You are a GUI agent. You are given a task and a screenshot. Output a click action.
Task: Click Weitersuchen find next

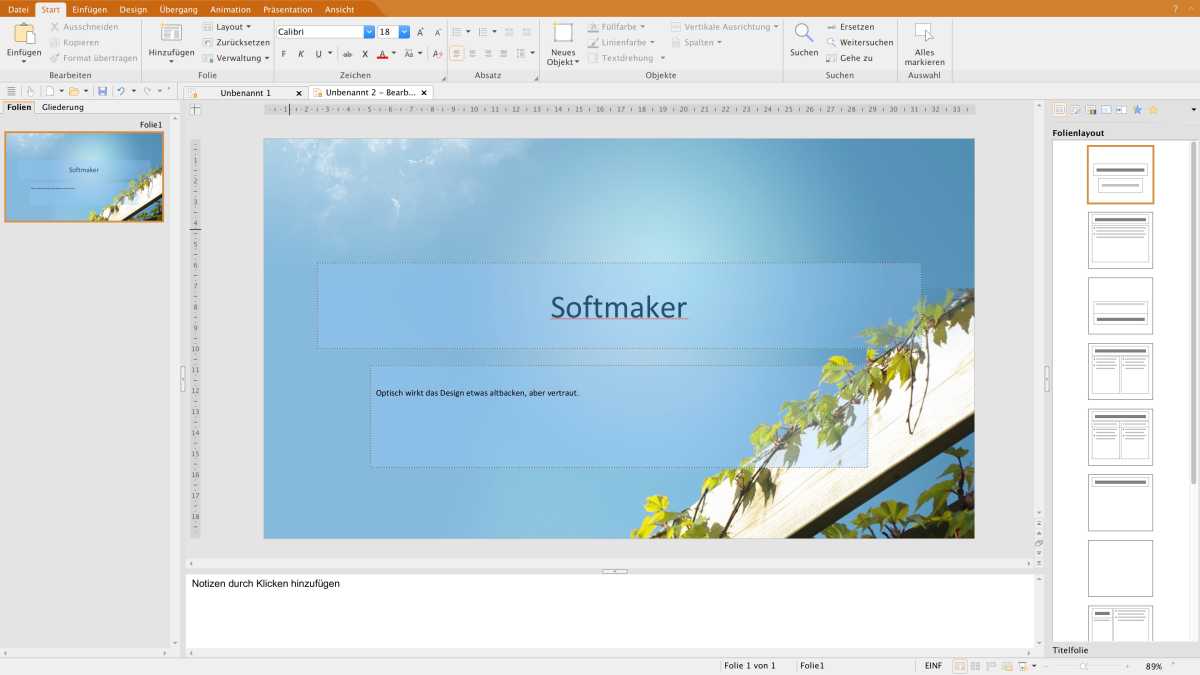(860, 42)
